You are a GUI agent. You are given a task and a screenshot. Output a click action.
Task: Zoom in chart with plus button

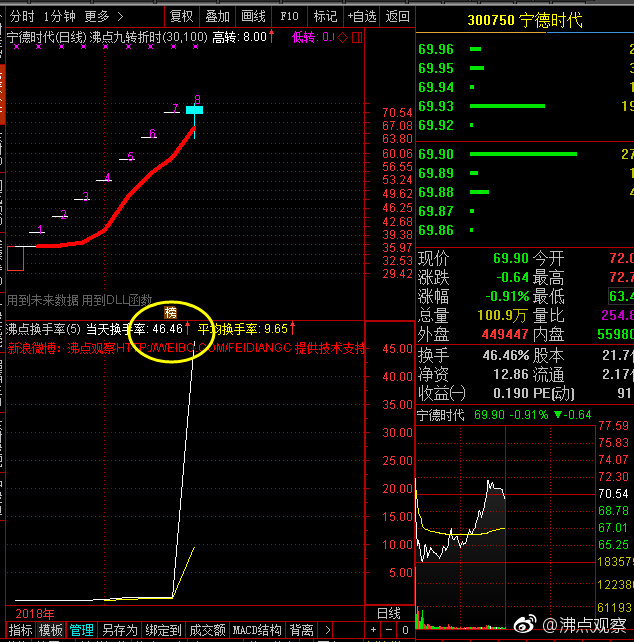point(373,630)
